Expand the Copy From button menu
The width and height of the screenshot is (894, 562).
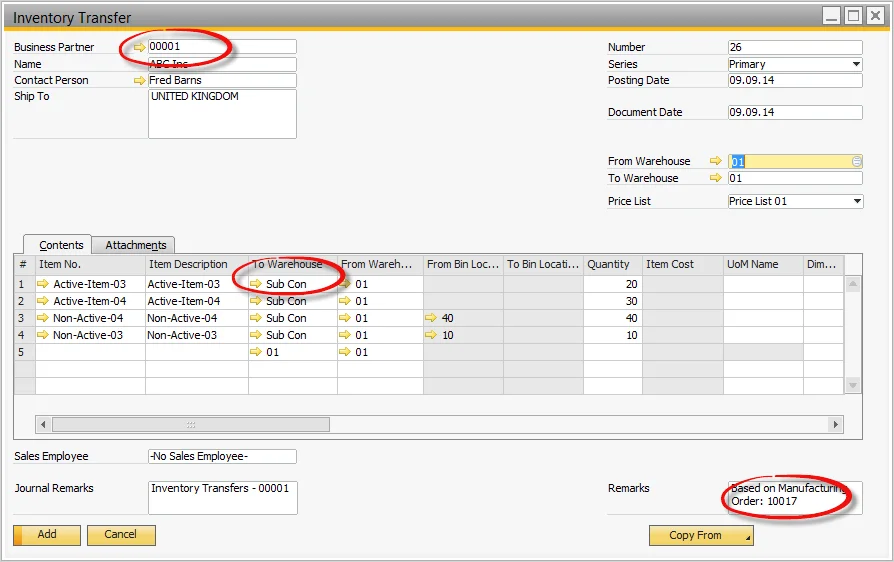point(747,538)
